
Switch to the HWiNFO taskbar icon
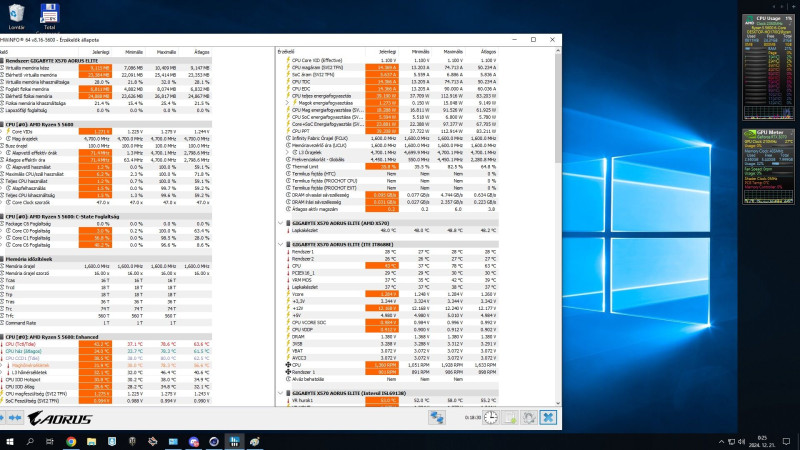pyautogui.click(x=234, y=441)
